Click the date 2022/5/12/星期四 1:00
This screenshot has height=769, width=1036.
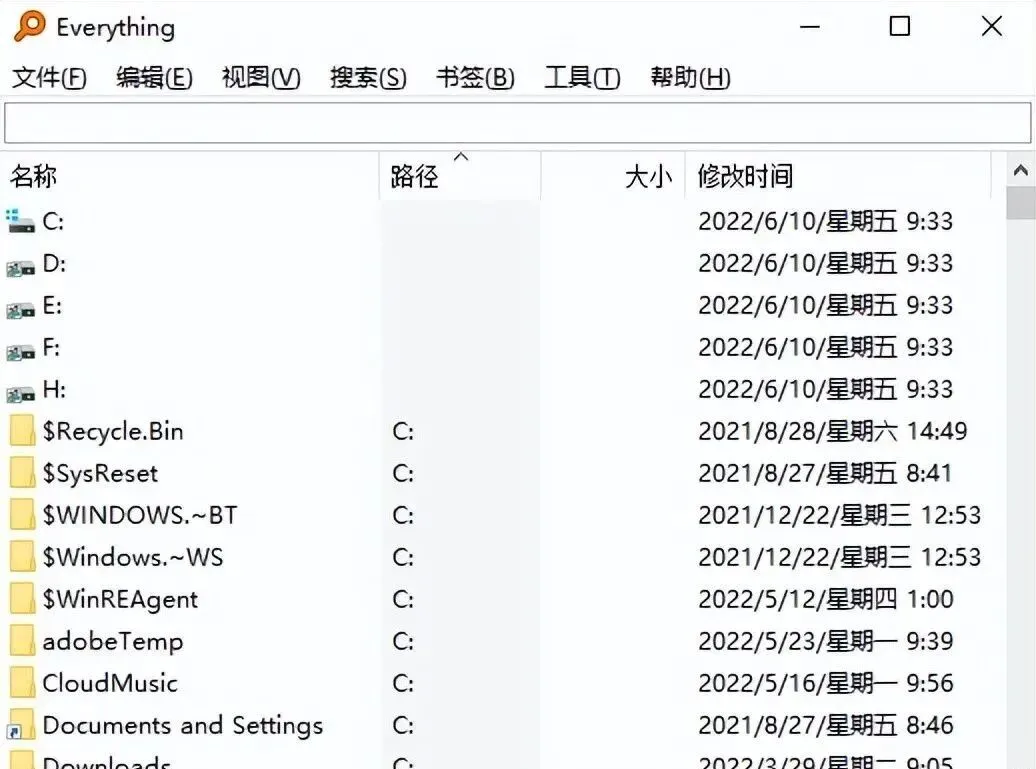tap(826, 599)
